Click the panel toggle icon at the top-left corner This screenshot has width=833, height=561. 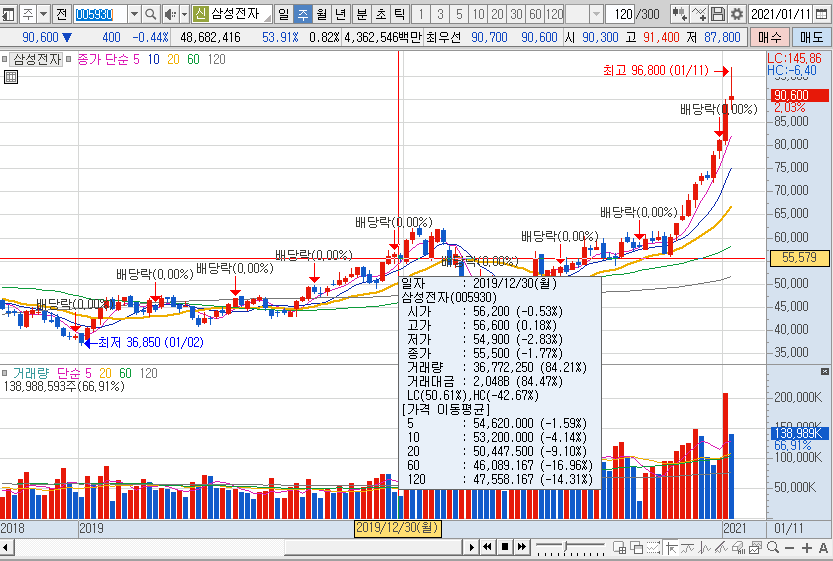coord(8,14)
